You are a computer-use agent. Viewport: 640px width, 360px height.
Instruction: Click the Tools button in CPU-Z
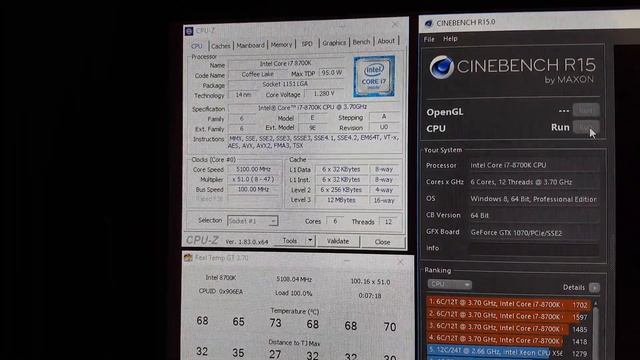[x=290, y=241]
